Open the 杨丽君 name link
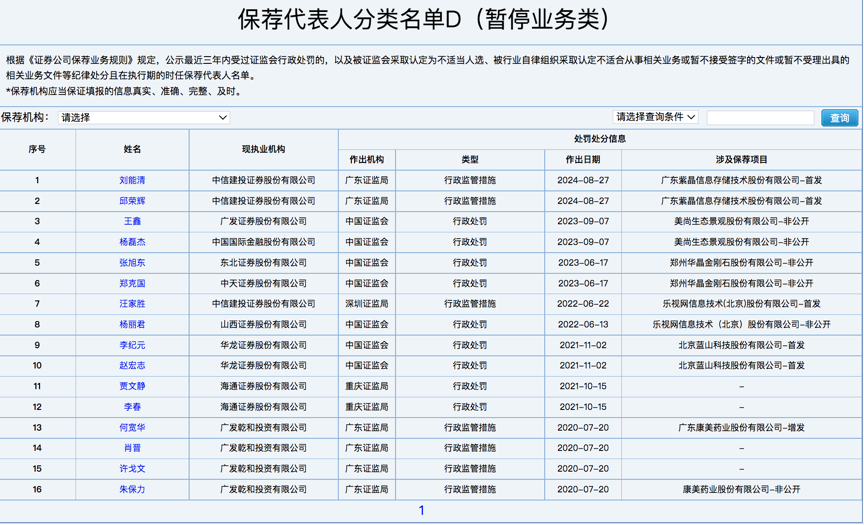This screenshot has width=864, height=525. pos(132,324)
